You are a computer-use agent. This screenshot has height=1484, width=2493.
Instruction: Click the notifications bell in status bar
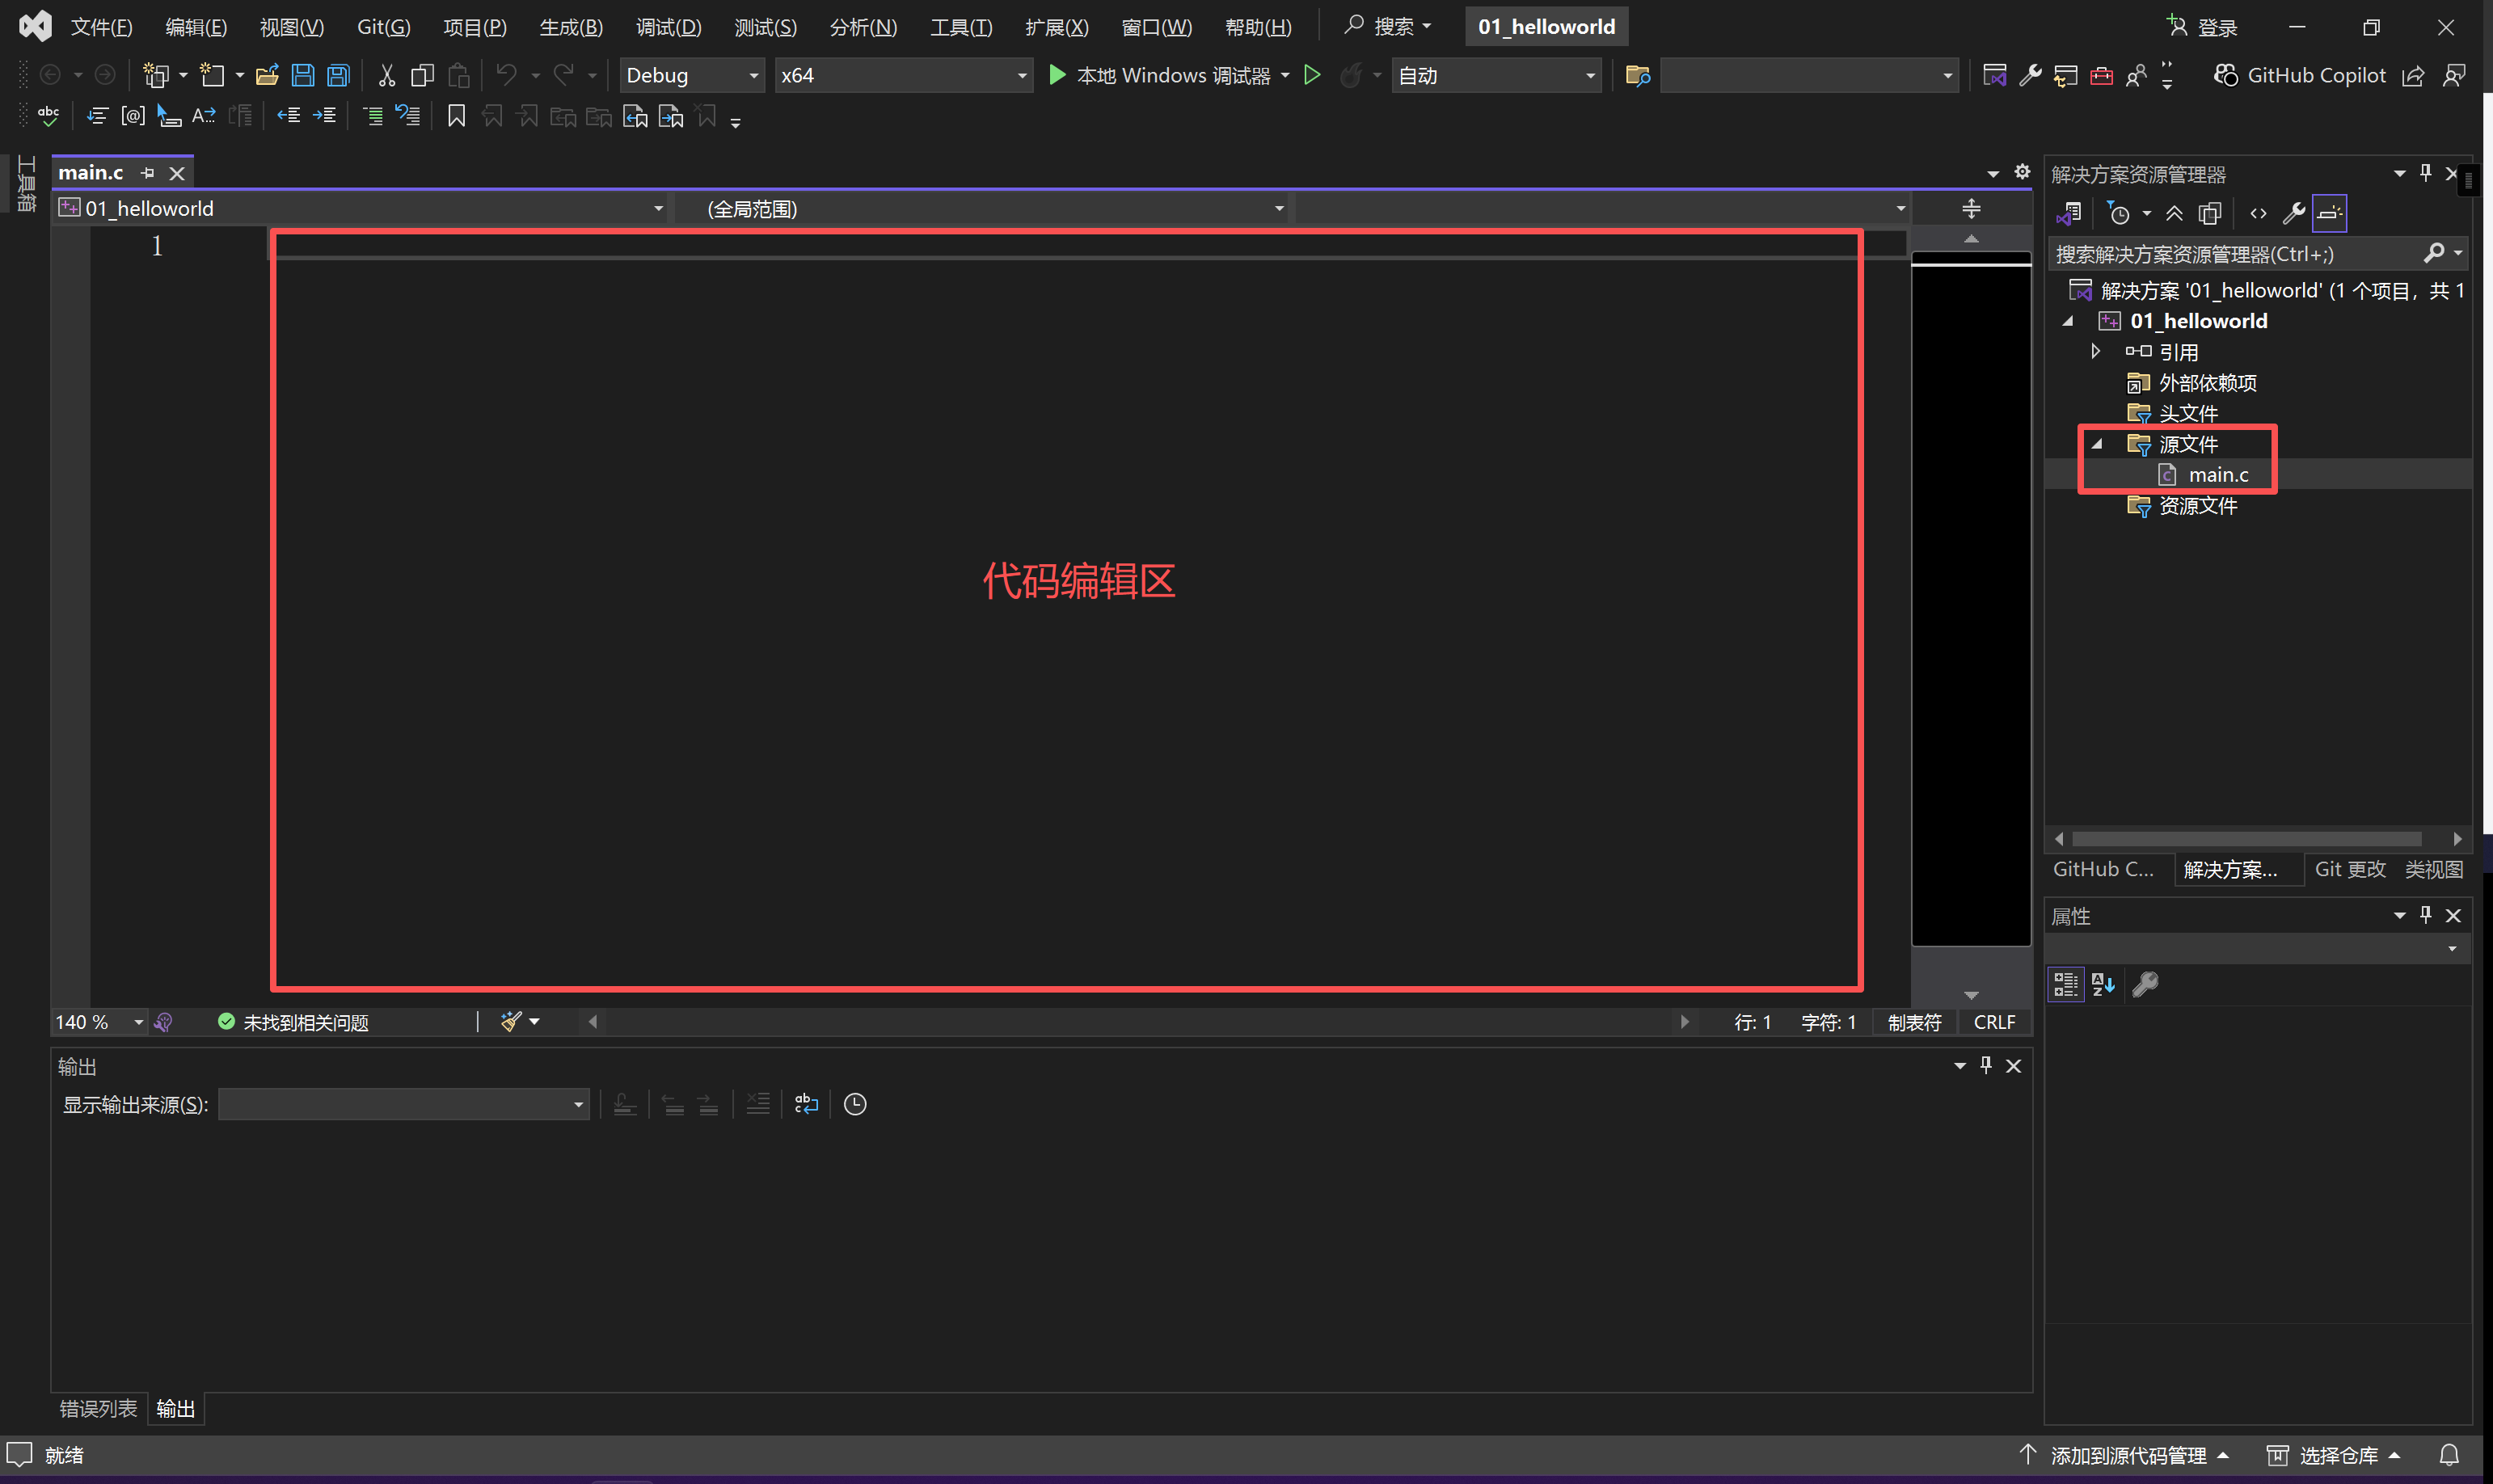[2449, 1455]
